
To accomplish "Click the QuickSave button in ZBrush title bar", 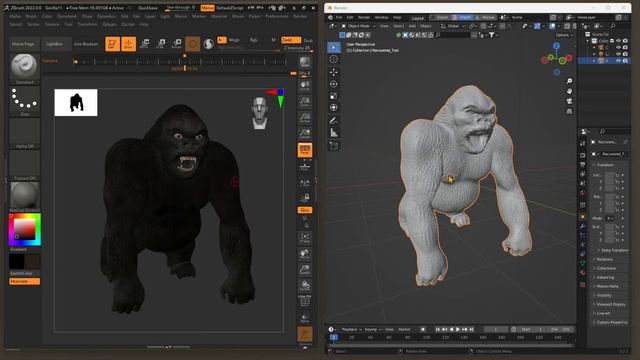I will tap(147, 8).
